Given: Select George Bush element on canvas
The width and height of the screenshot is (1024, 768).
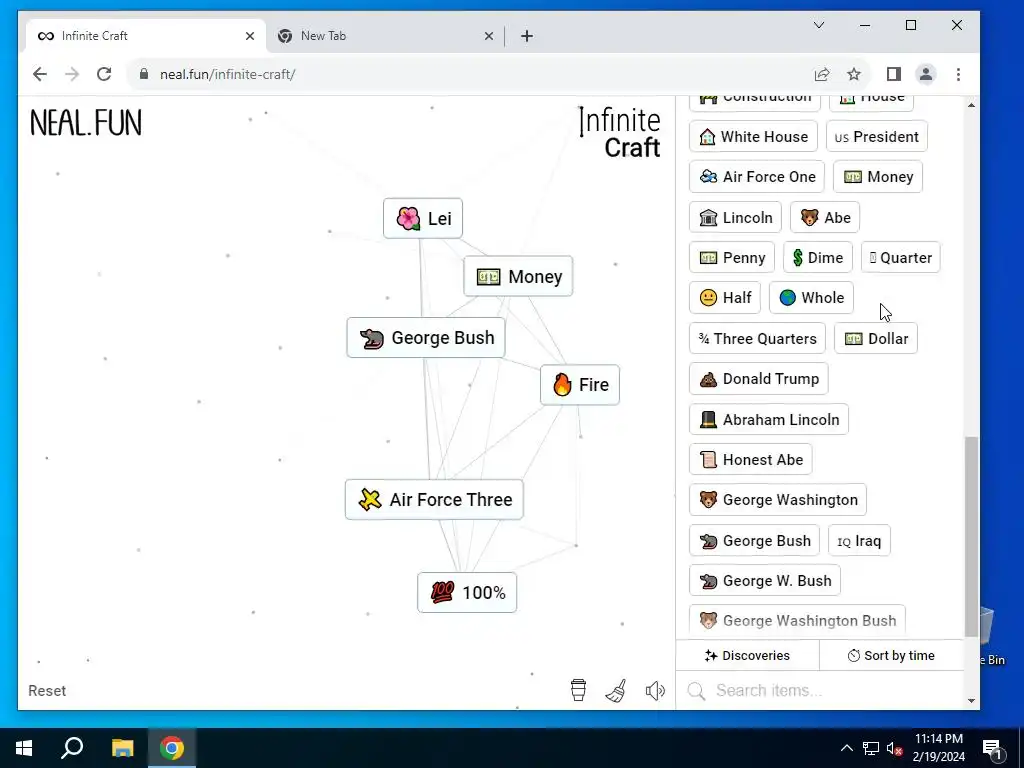Looking at the screenshot, I should [x=426, y=338].
